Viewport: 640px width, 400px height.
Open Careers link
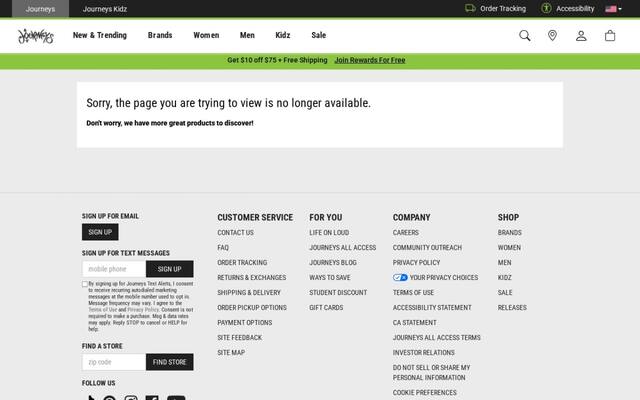pos(406,233)
